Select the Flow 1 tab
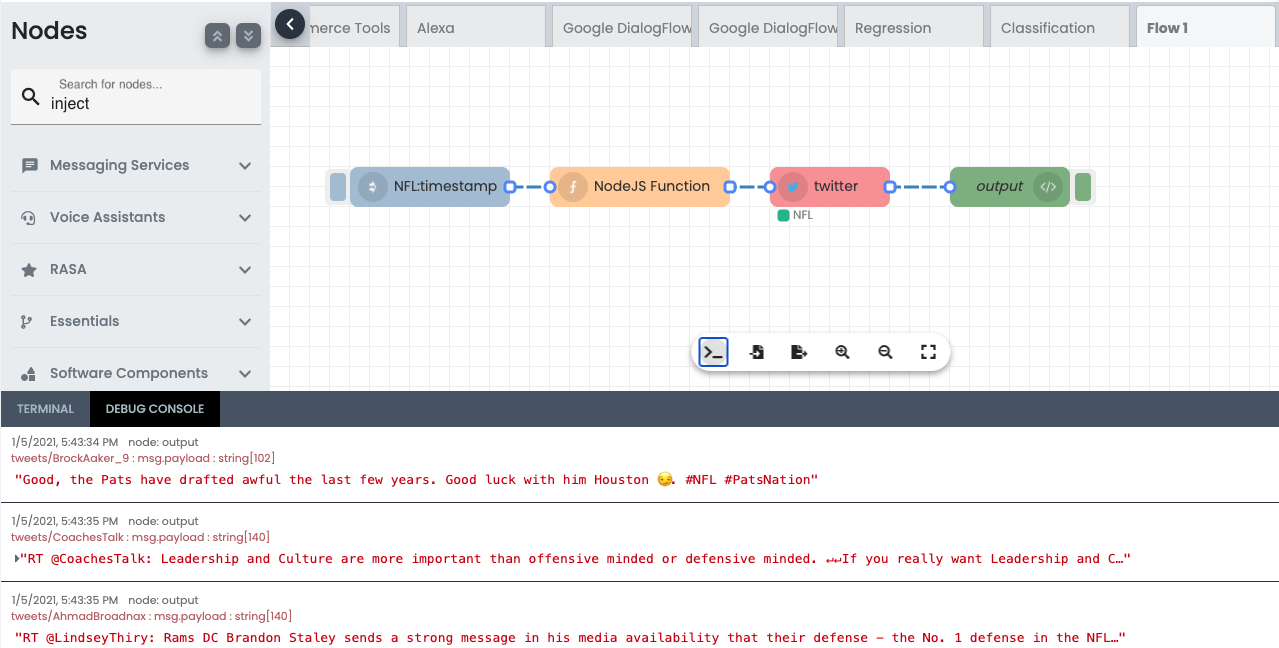 (x=1205, y=27)
